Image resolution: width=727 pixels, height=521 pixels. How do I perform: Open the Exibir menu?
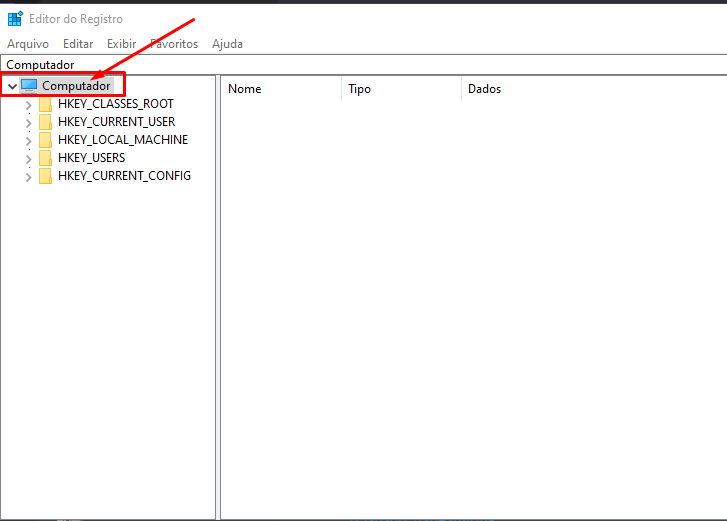point(121,44)
